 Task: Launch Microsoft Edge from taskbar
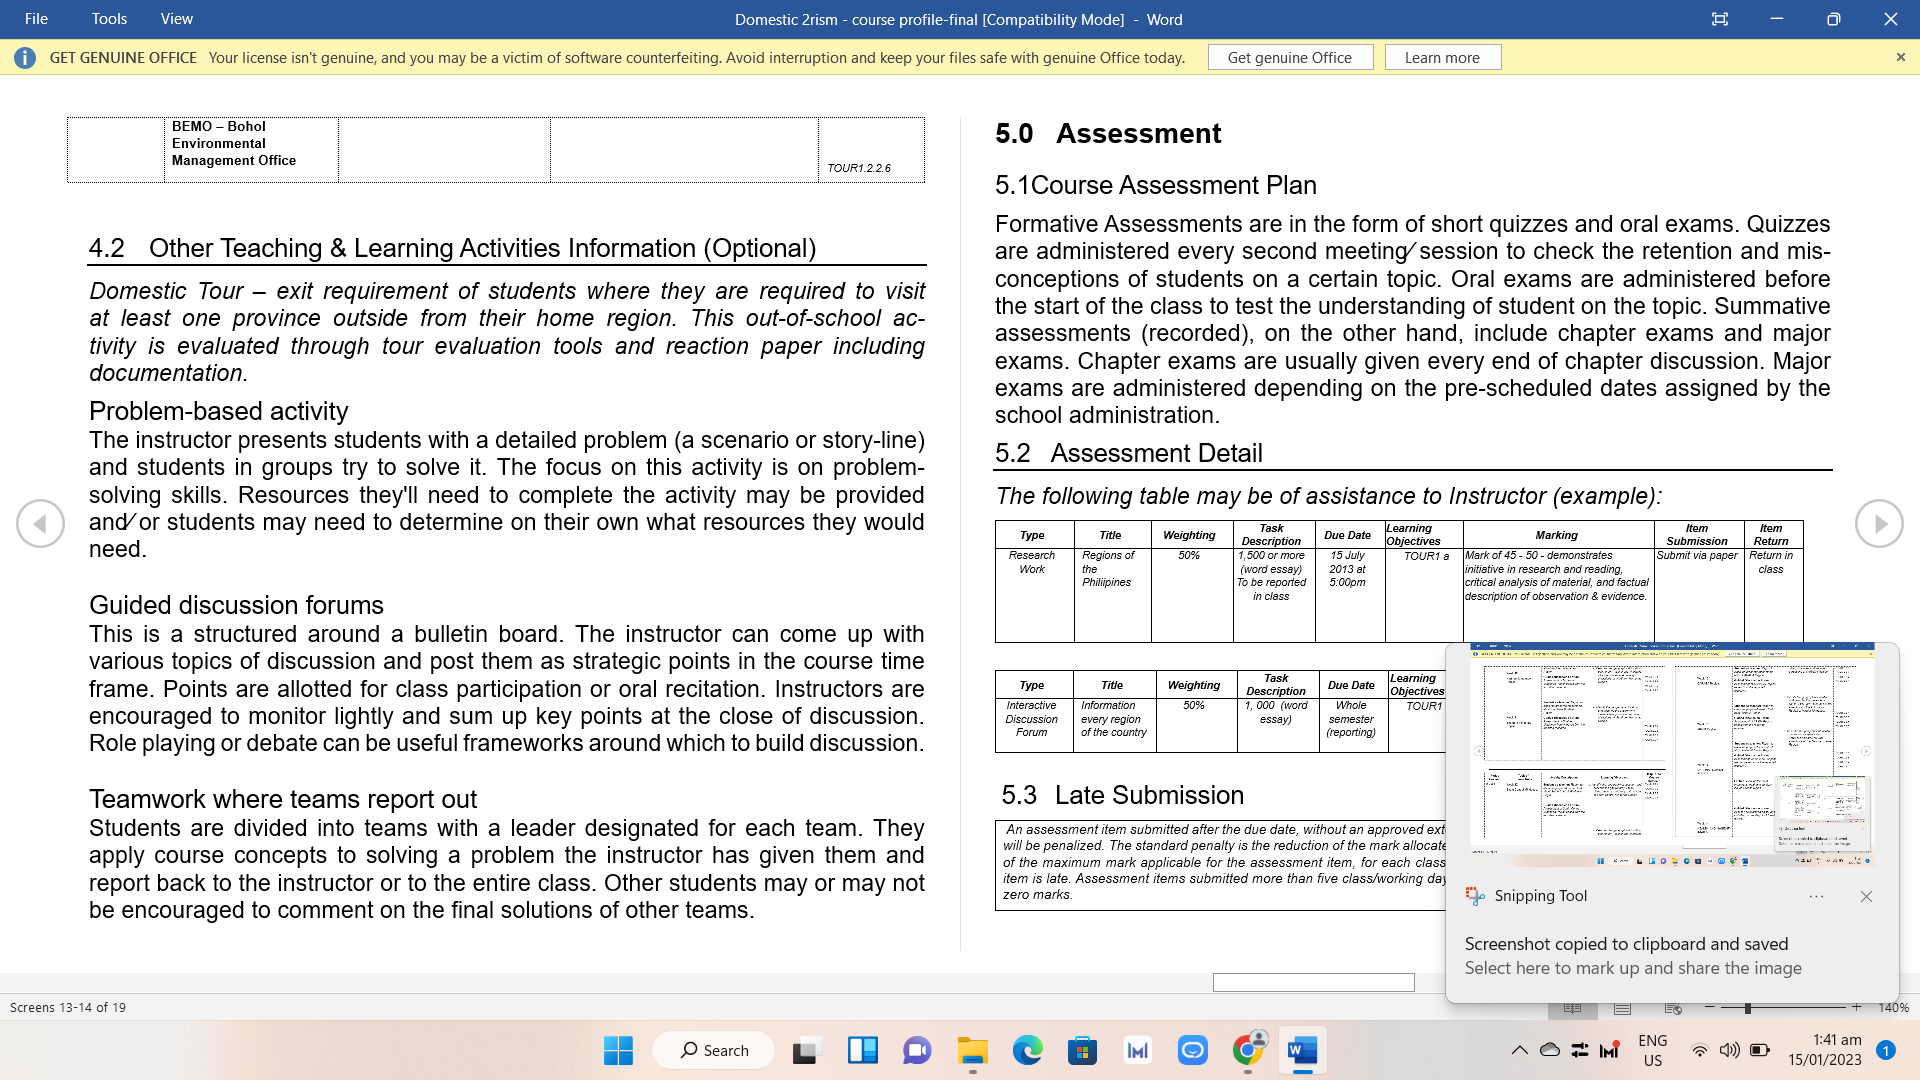point(1027,1050)
